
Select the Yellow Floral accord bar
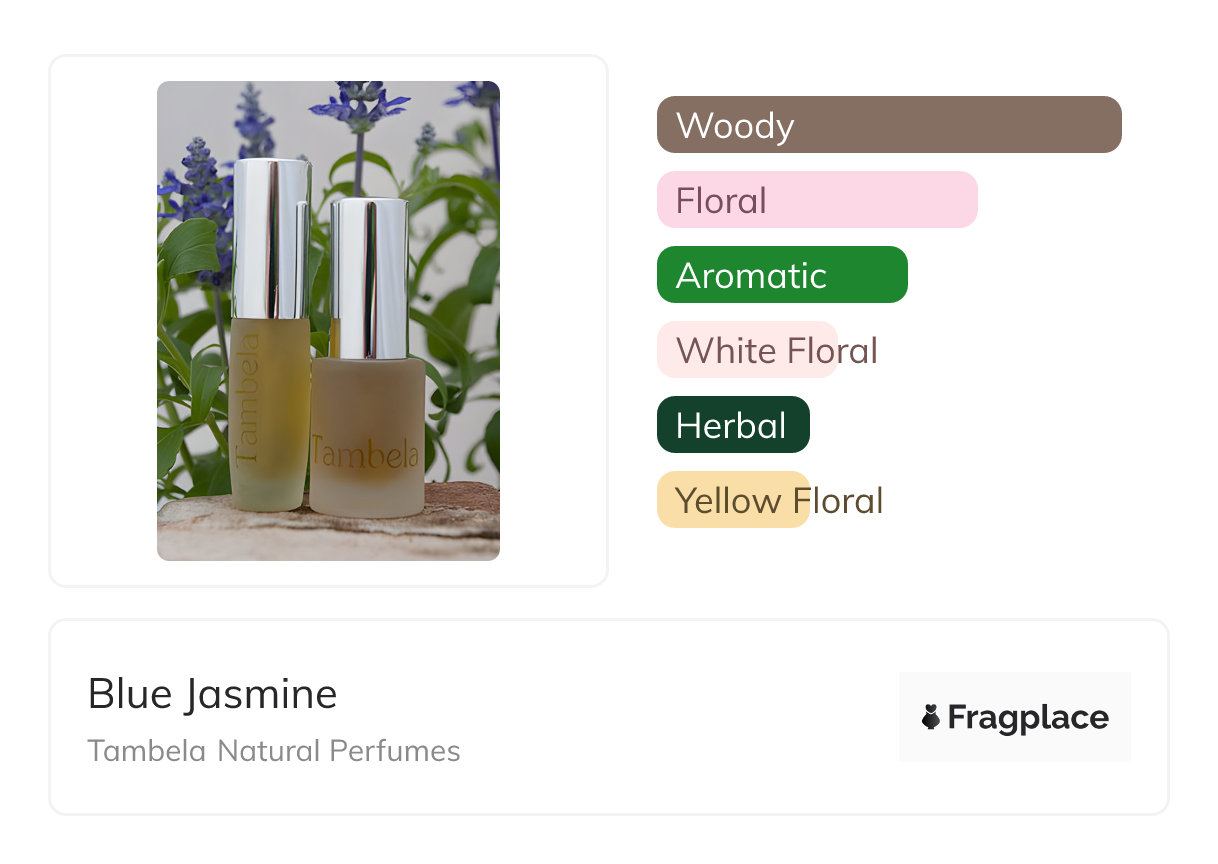733,500
